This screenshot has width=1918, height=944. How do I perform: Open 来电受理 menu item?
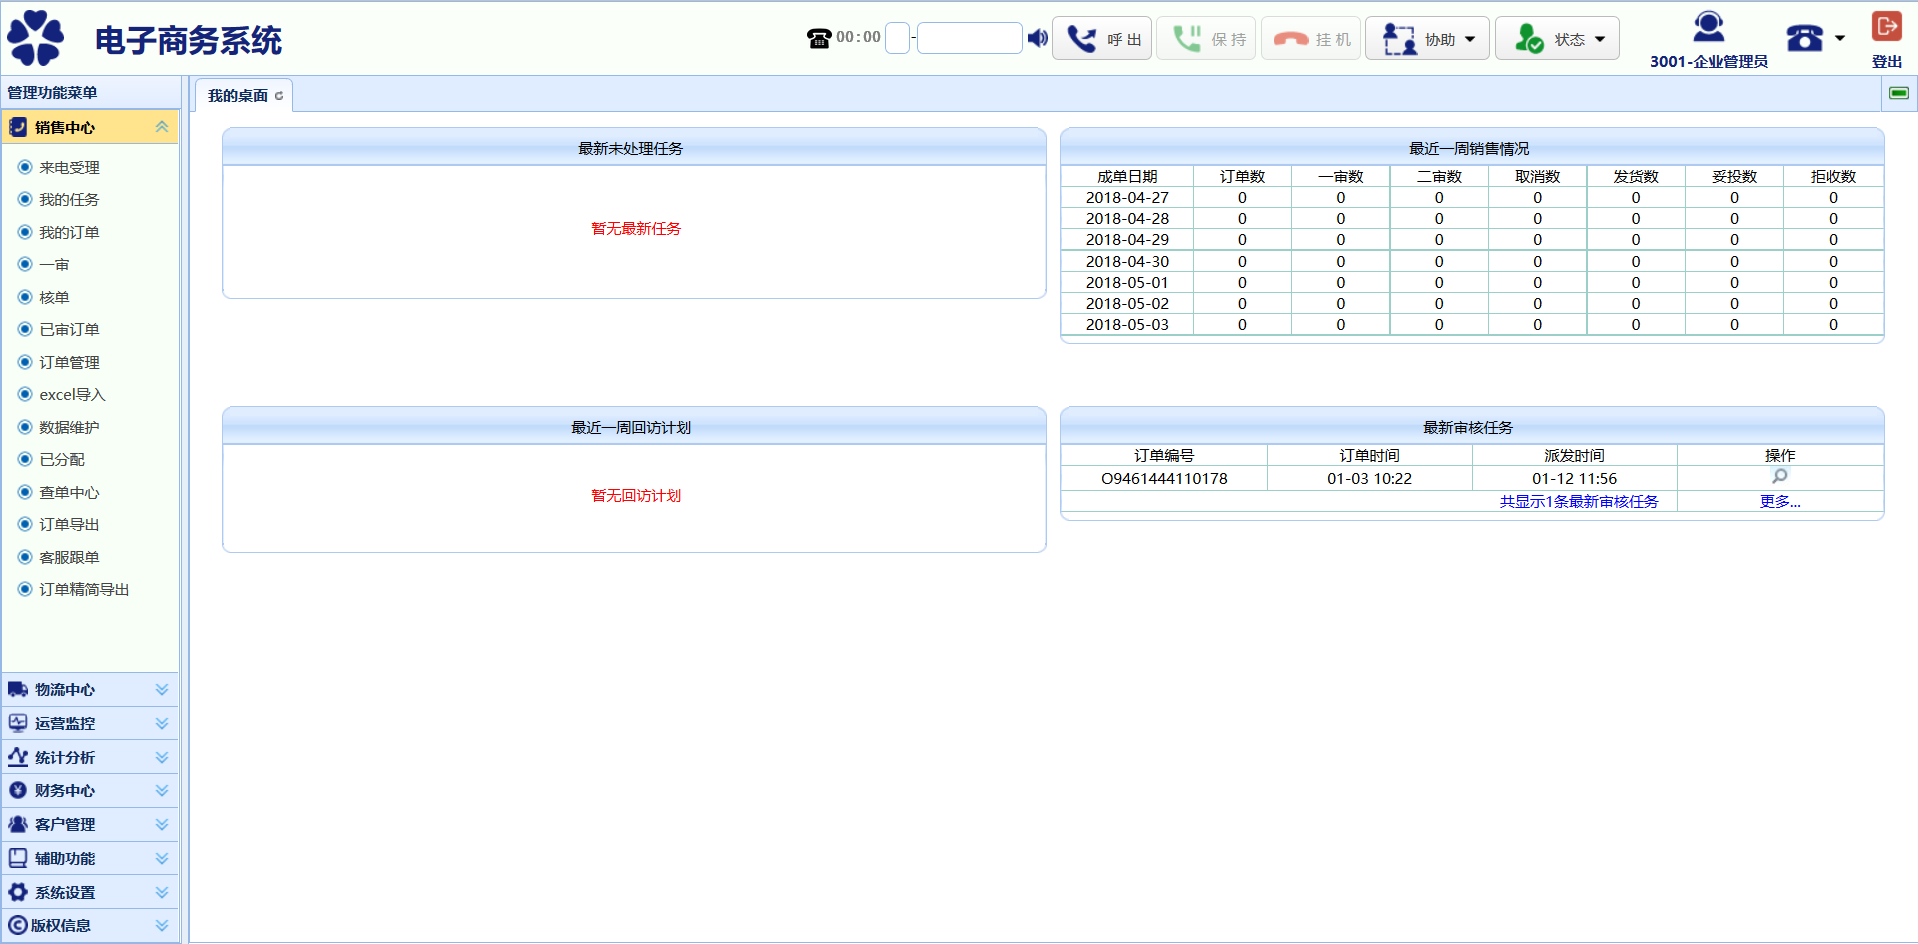point(69,167)
